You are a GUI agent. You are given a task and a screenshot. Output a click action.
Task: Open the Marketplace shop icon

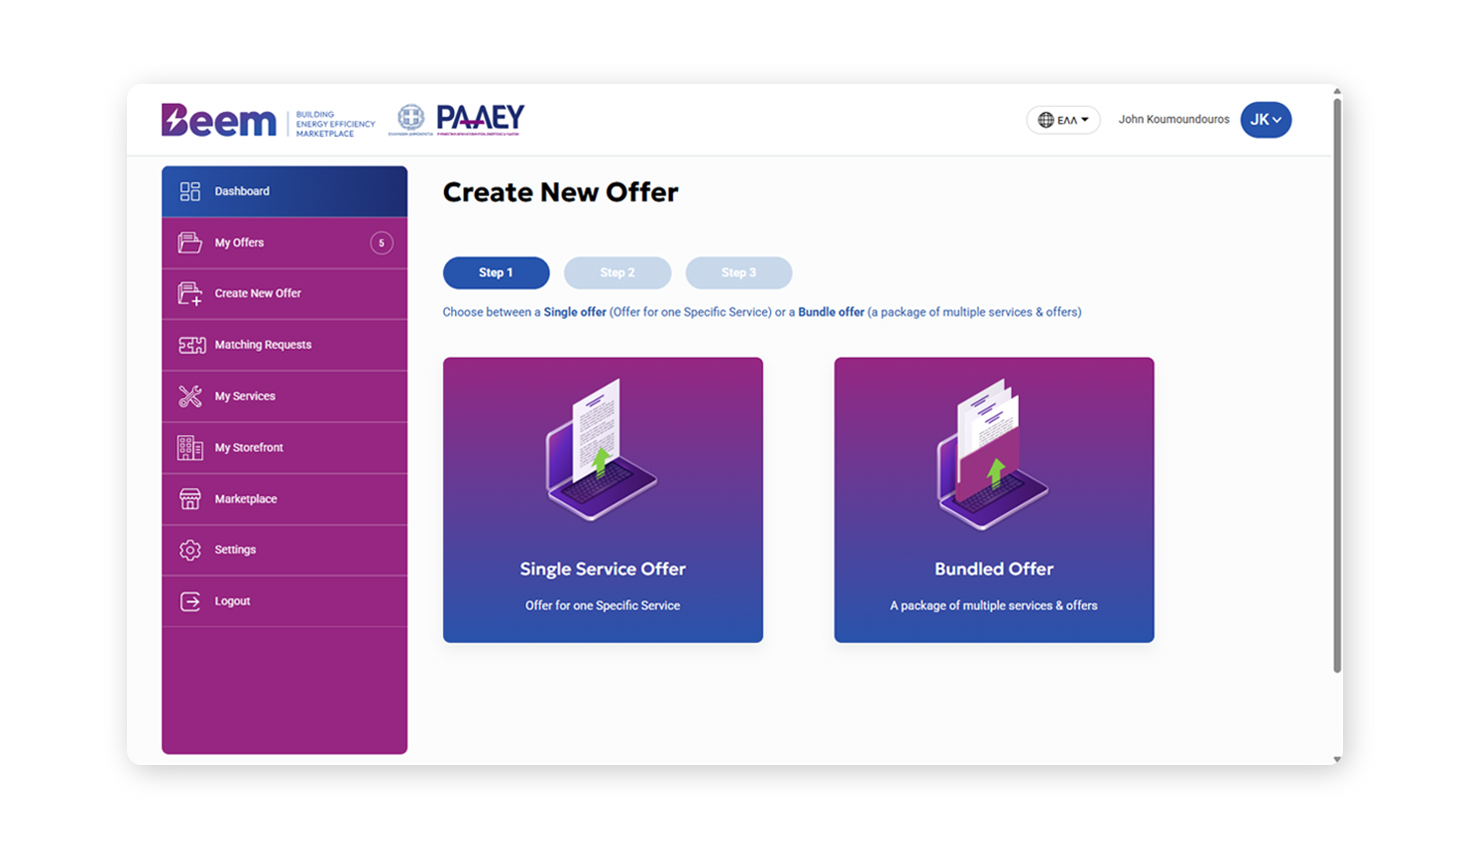click(x=189, y=498)
